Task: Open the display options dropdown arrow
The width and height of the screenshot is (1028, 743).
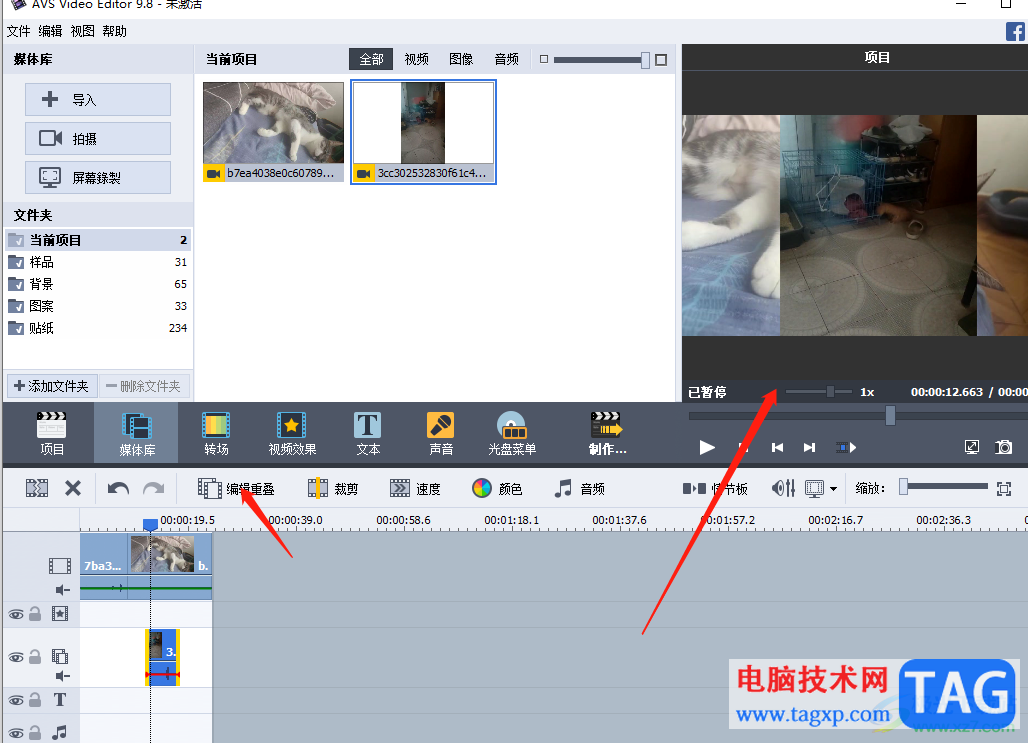Action: [x=833, y=489]
